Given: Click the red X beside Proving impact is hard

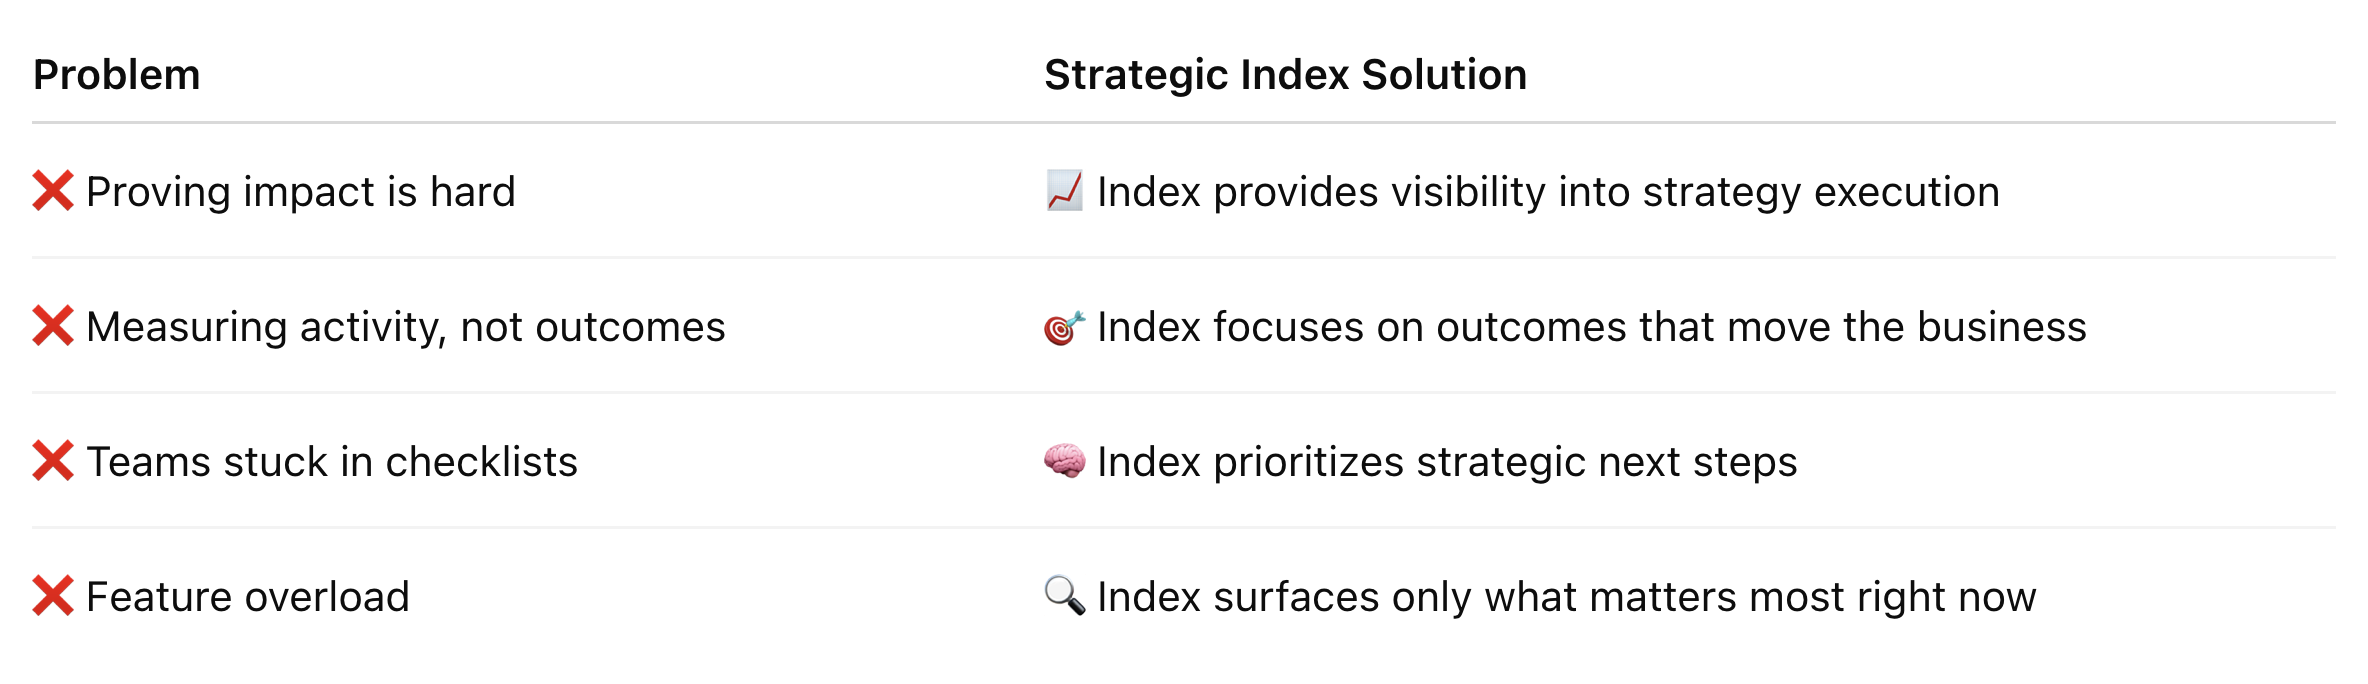Looking at the screenshot, I should (x=53, y=191).
